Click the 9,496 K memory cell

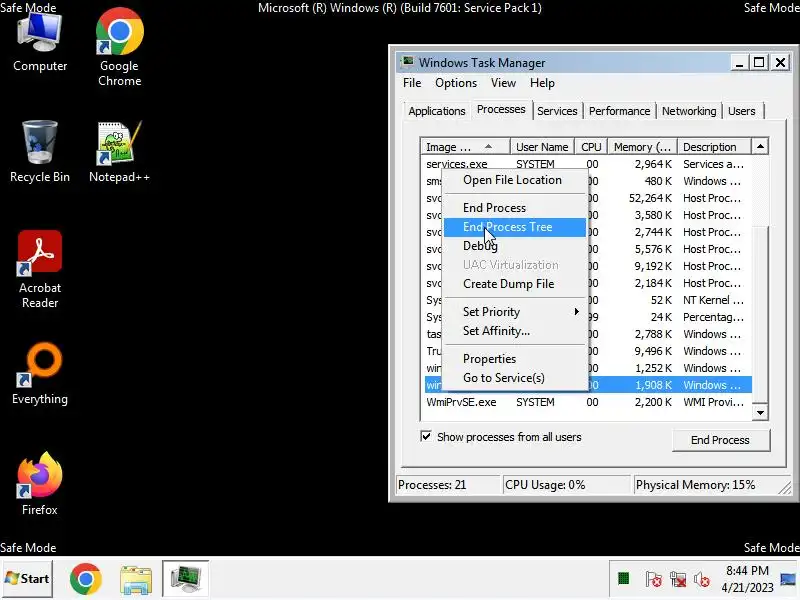pyautogui.click(x=653, y=351)
